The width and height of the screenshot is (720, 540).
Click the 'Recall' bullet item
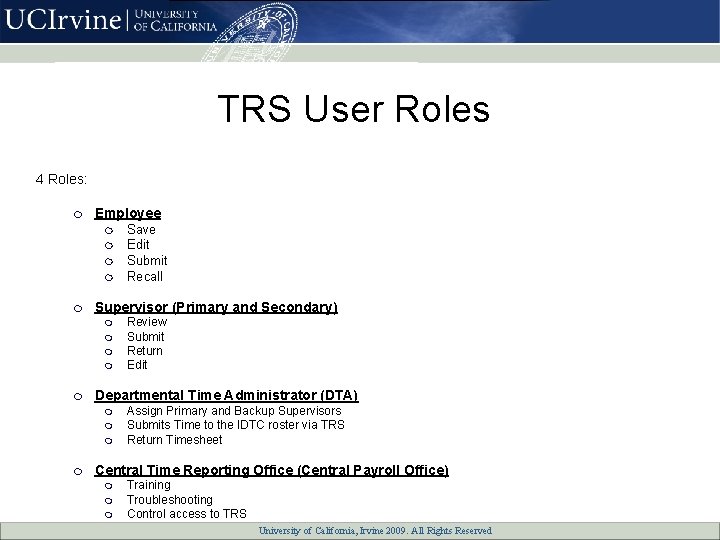(145, 276)
